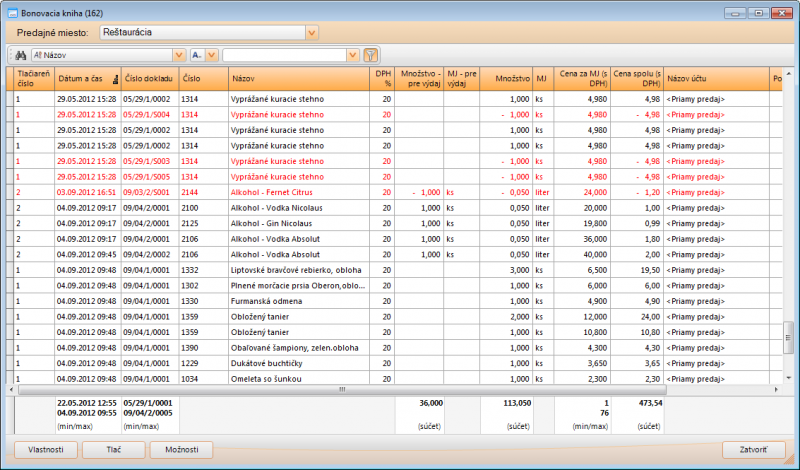Image resolution: width=800 pixels, height=470 pixels.
Task: Open the Predajné miesto dropdown
Action: click(311, 33)
